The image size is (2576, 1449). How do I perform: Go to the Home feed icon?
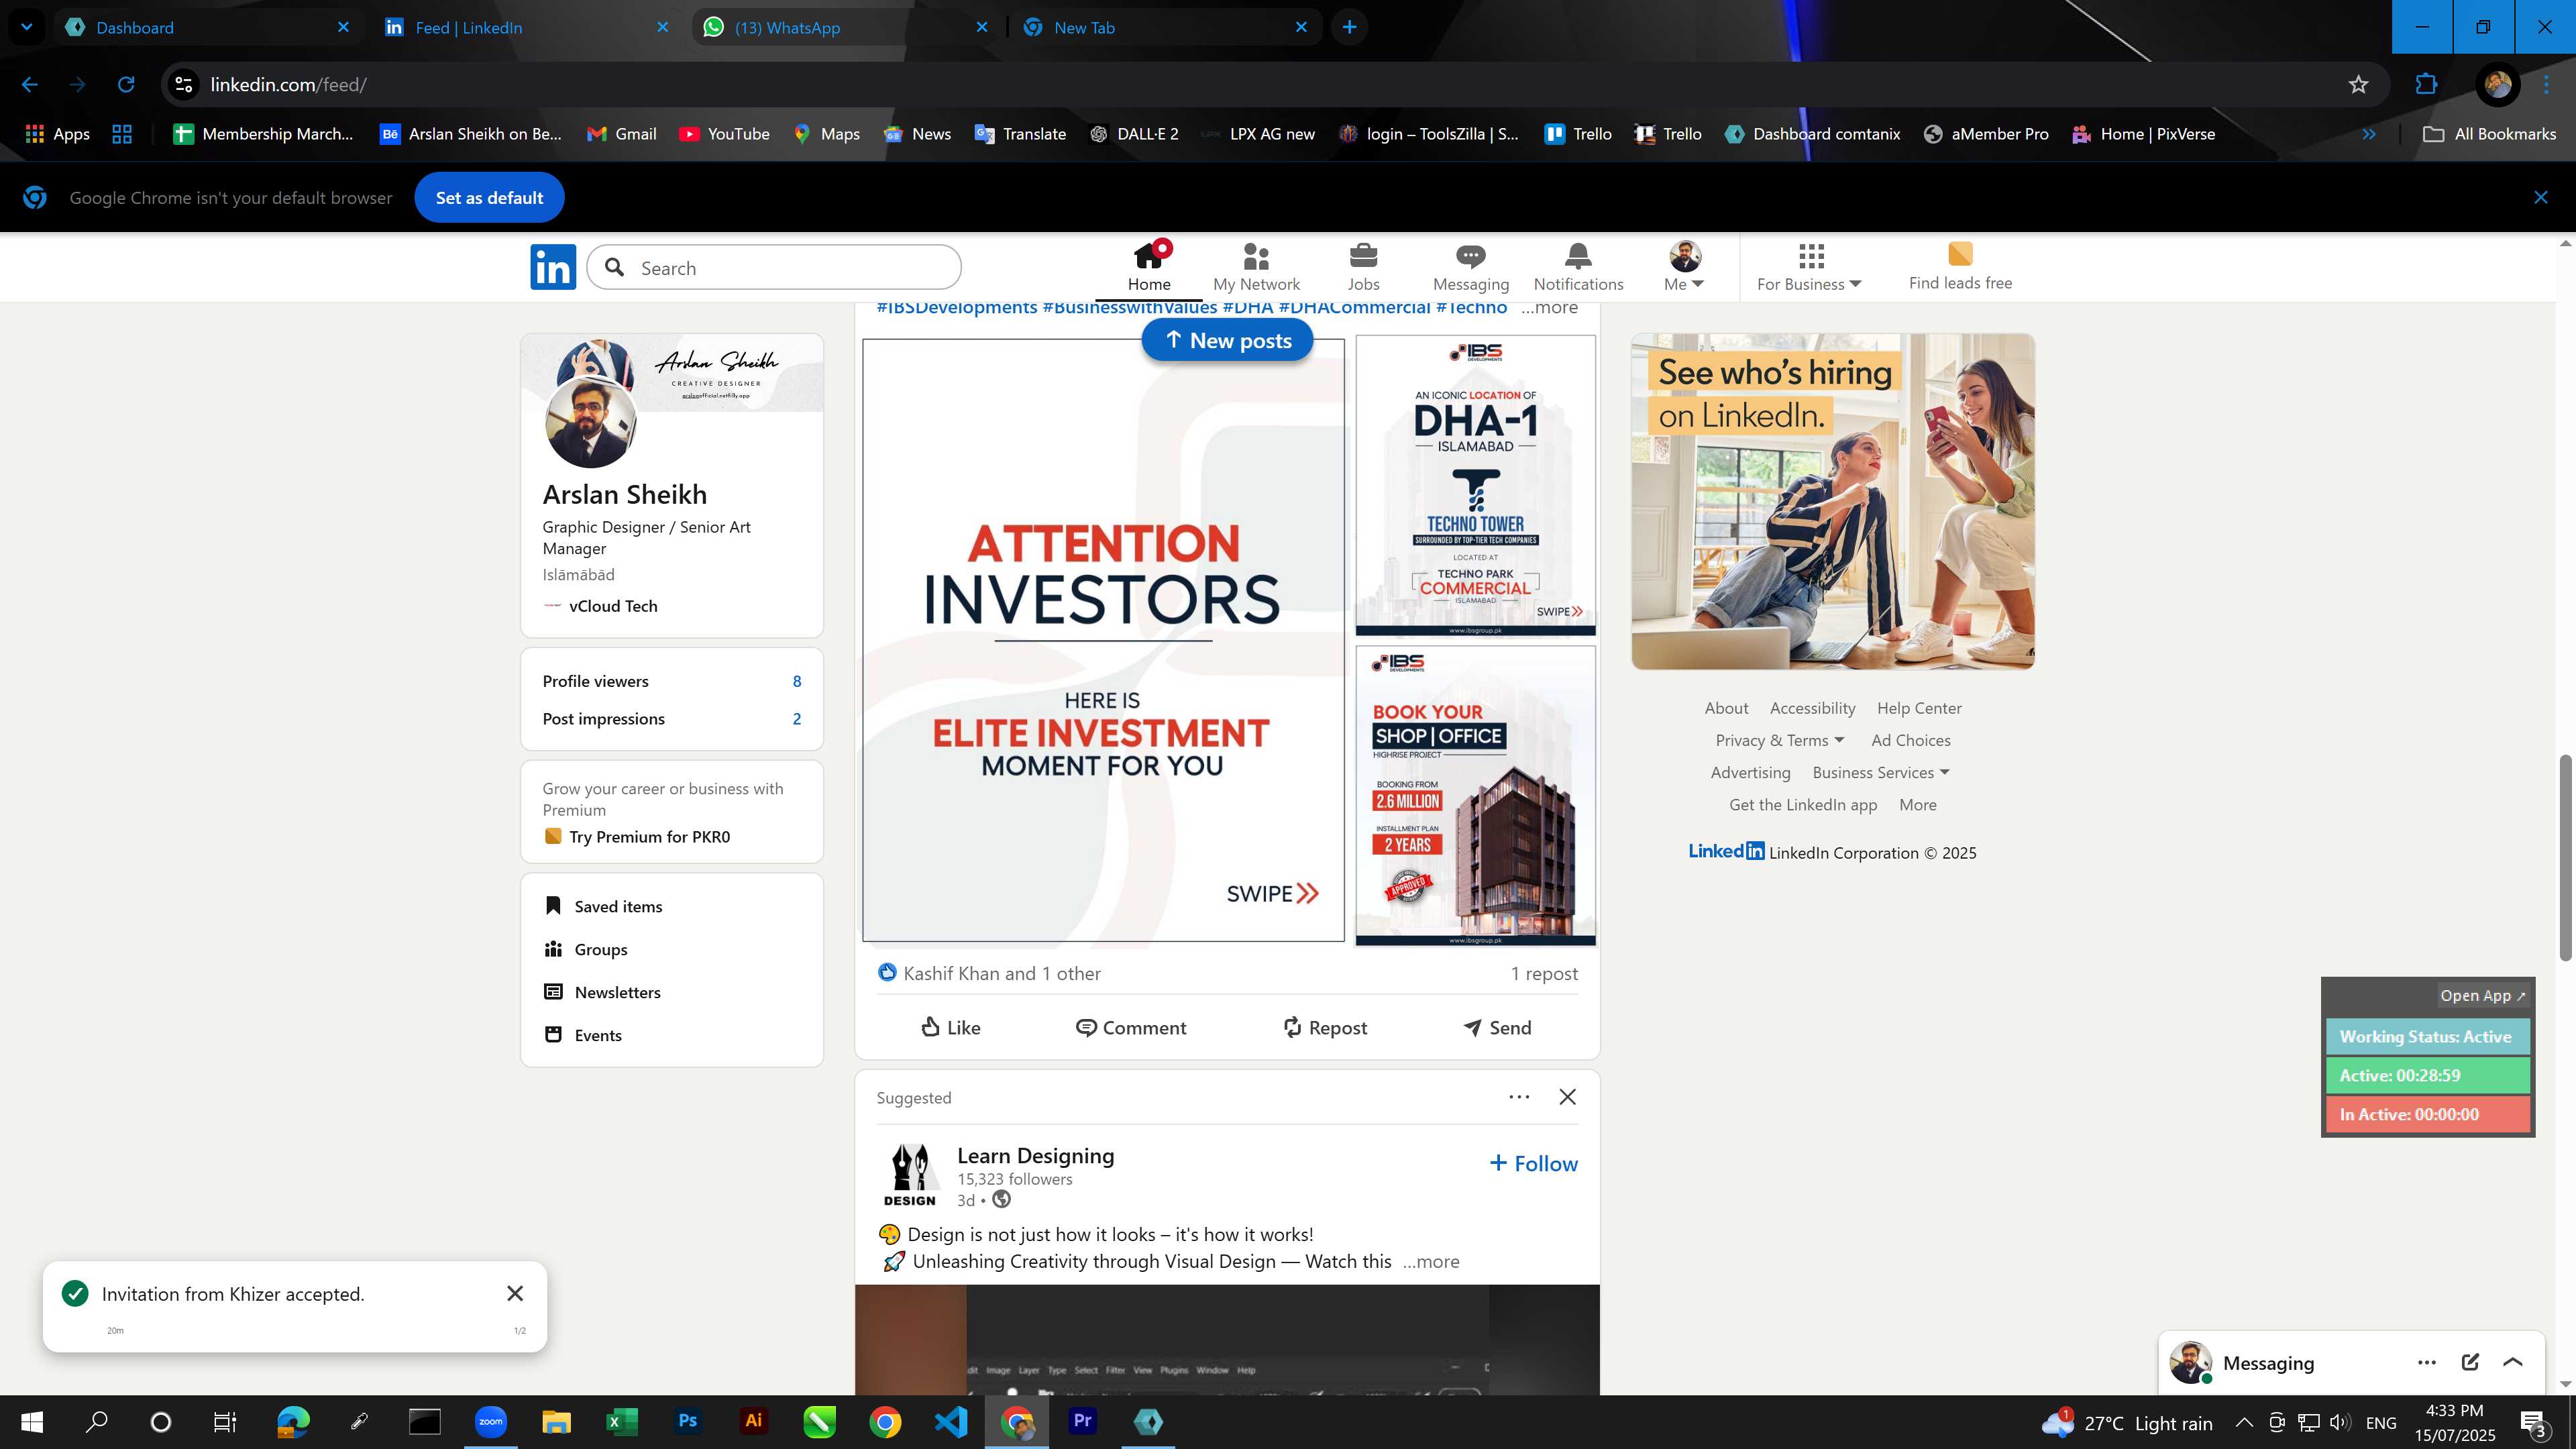pos(1149,267)
